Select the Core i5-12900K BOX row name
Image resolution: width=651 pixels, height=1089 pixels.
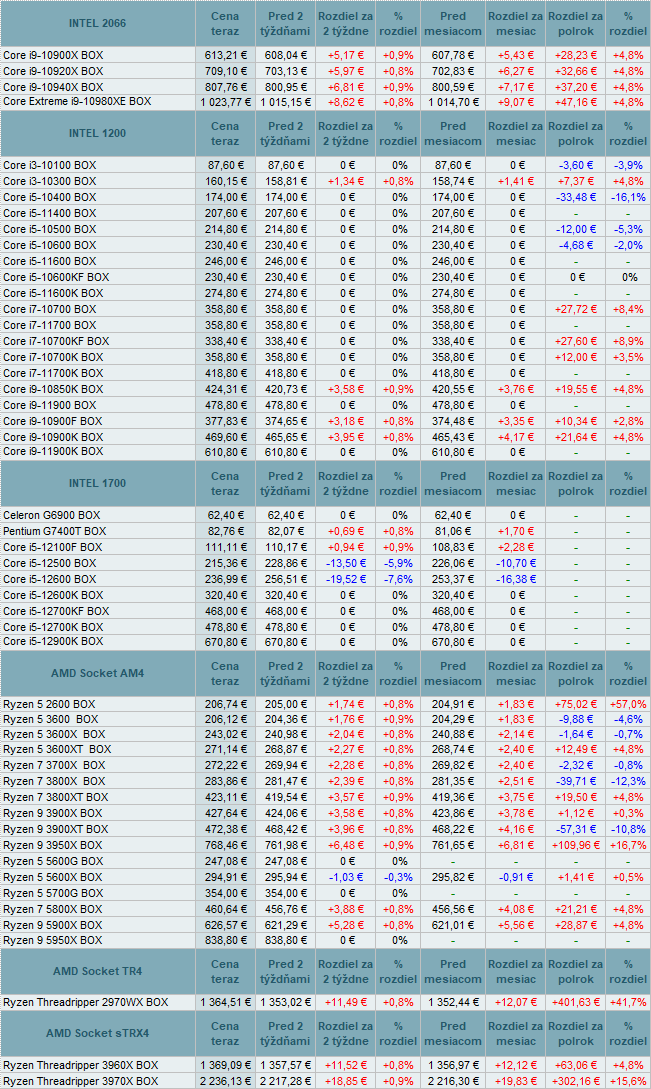point(53,642)
